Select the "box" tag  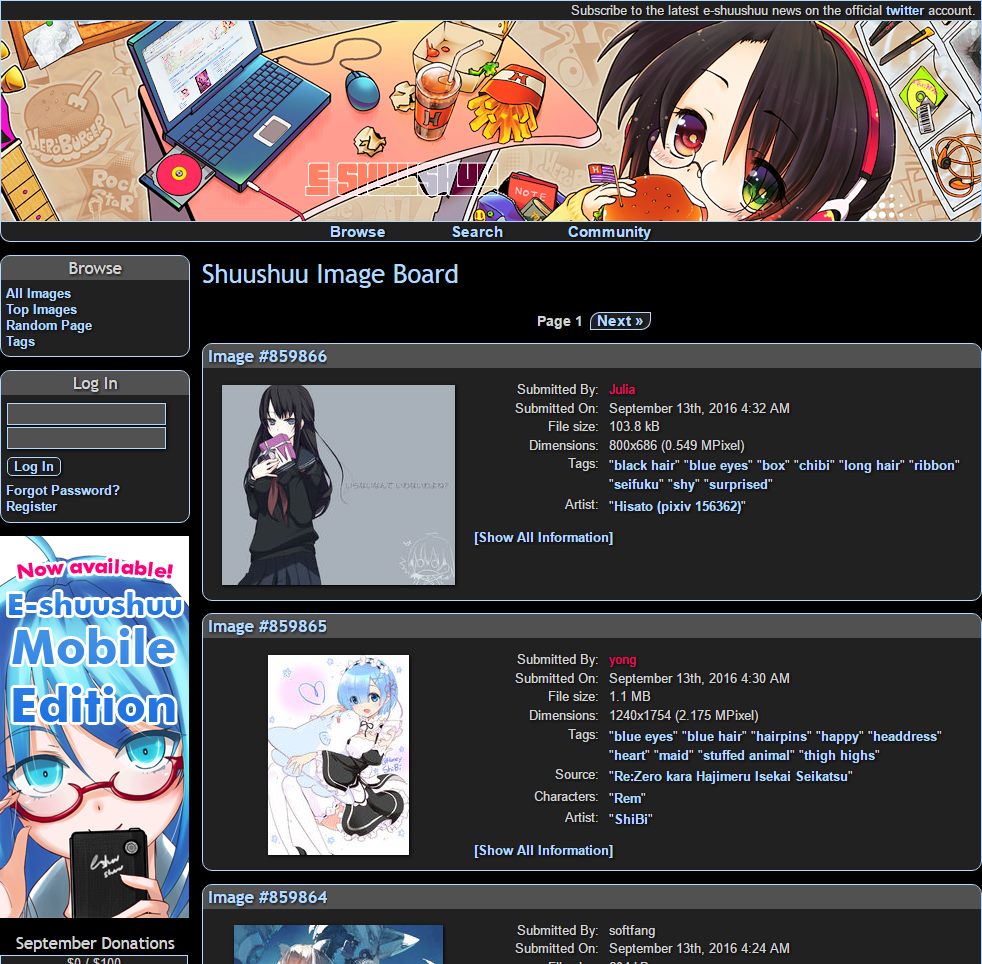[773, 465]
